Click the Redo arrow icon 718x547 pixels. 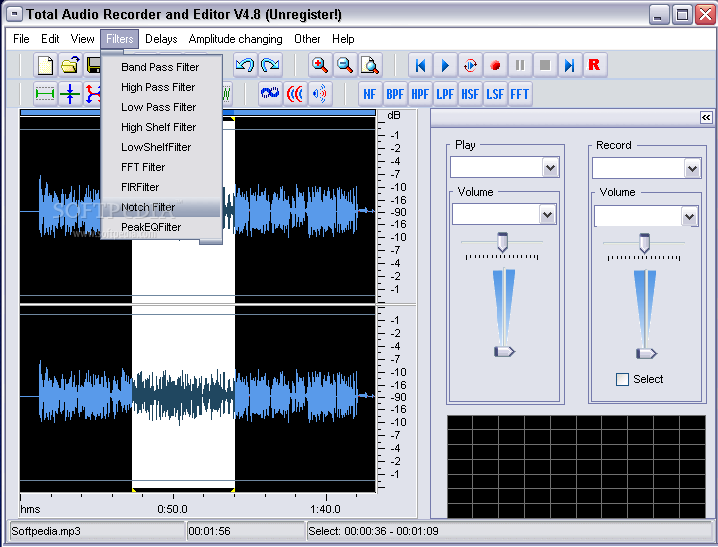(x=270, y=65)
